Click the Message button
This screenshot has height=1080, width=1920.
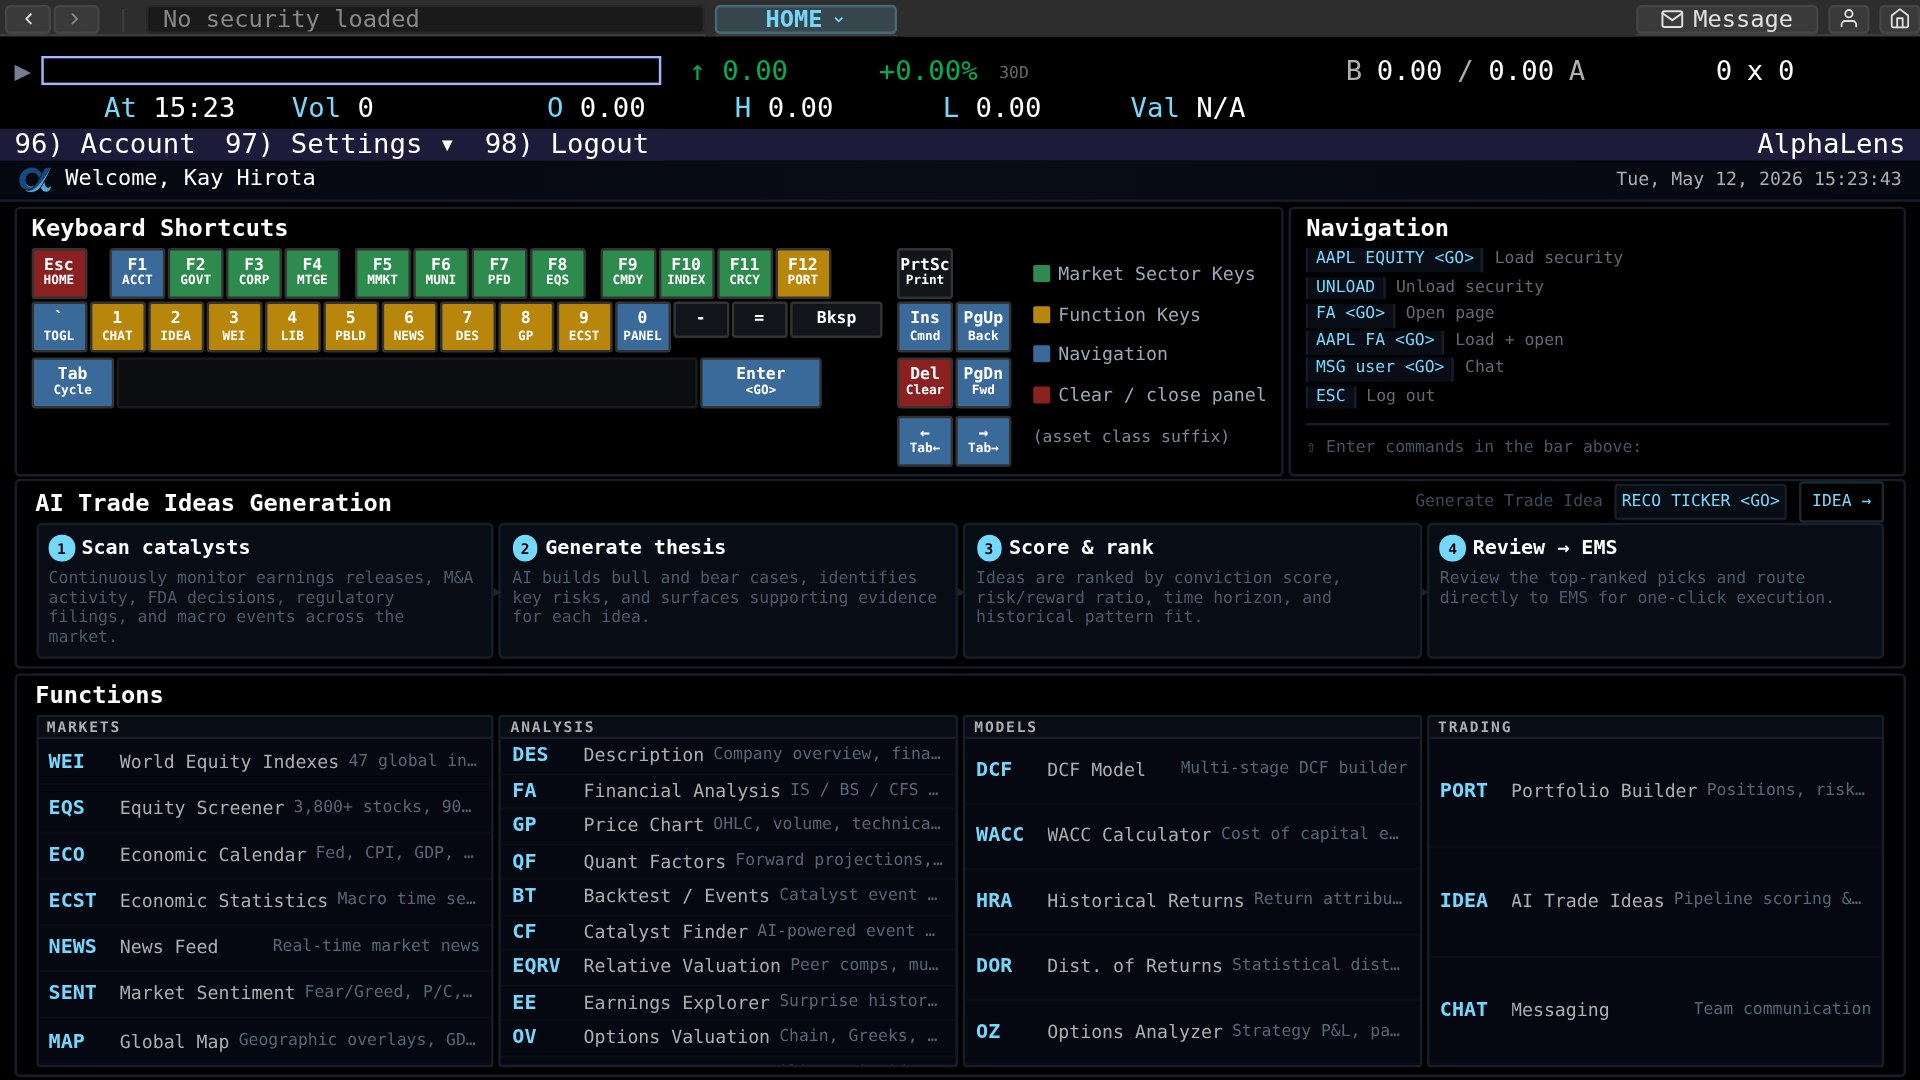1727,19
